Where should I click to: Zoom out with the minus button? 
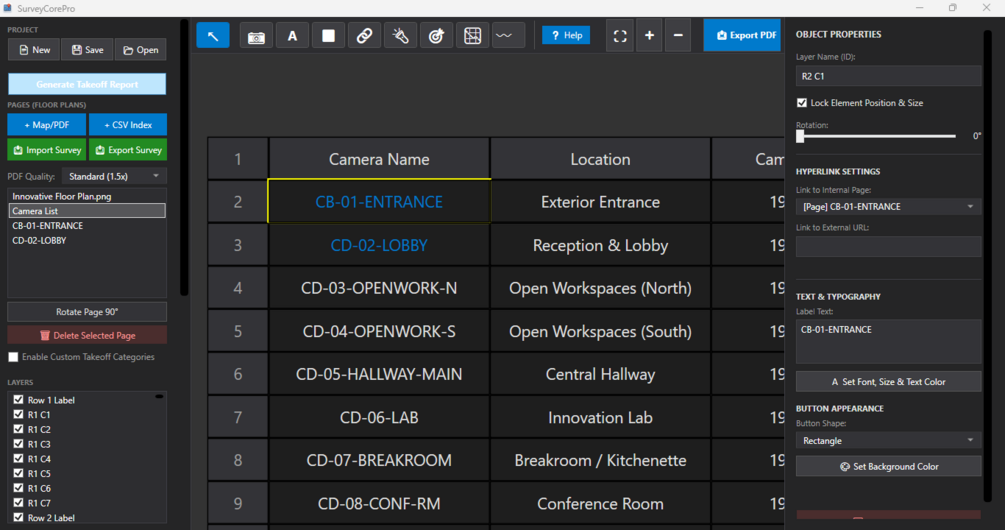click(678, 36)
